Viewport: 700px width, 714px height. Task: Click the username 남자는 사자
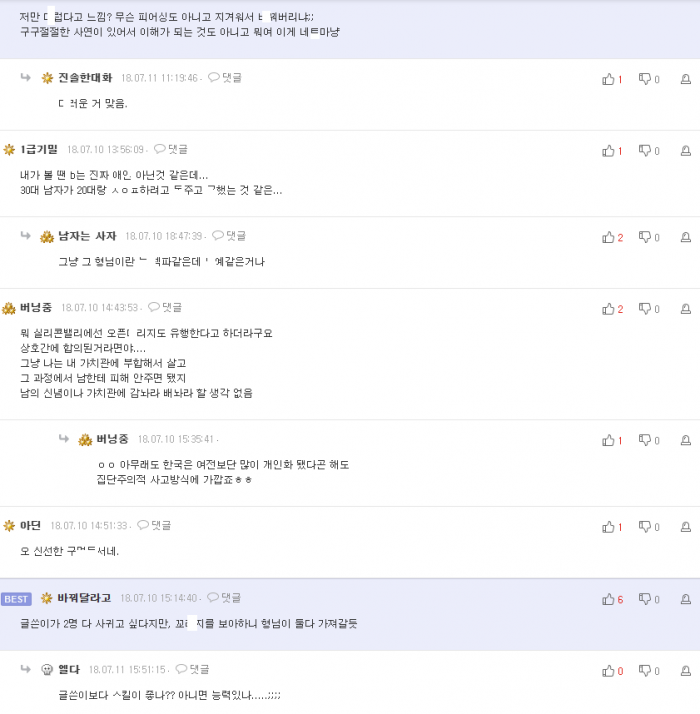tap(87, 236)
